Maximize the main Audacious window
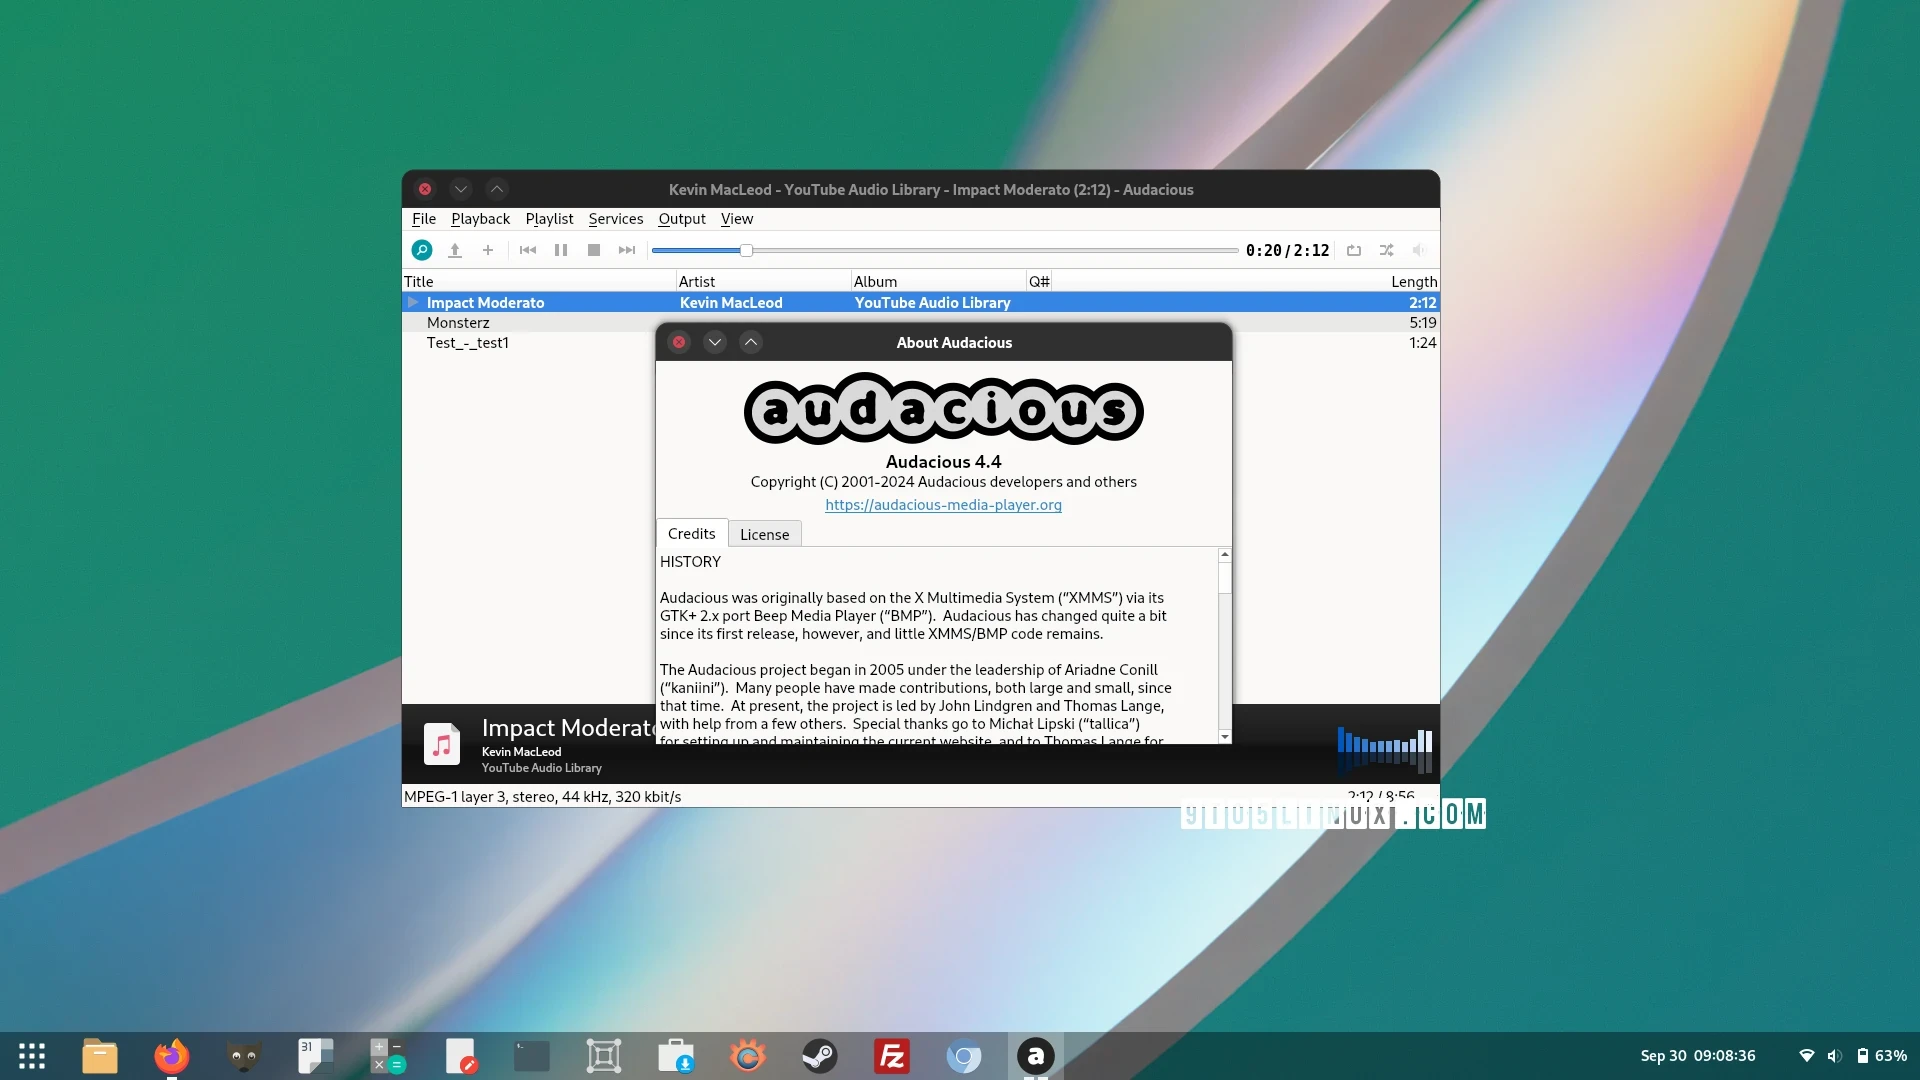Viewport: 1920px width, 1080px height. pyautogui.click(x=497, y=189)
